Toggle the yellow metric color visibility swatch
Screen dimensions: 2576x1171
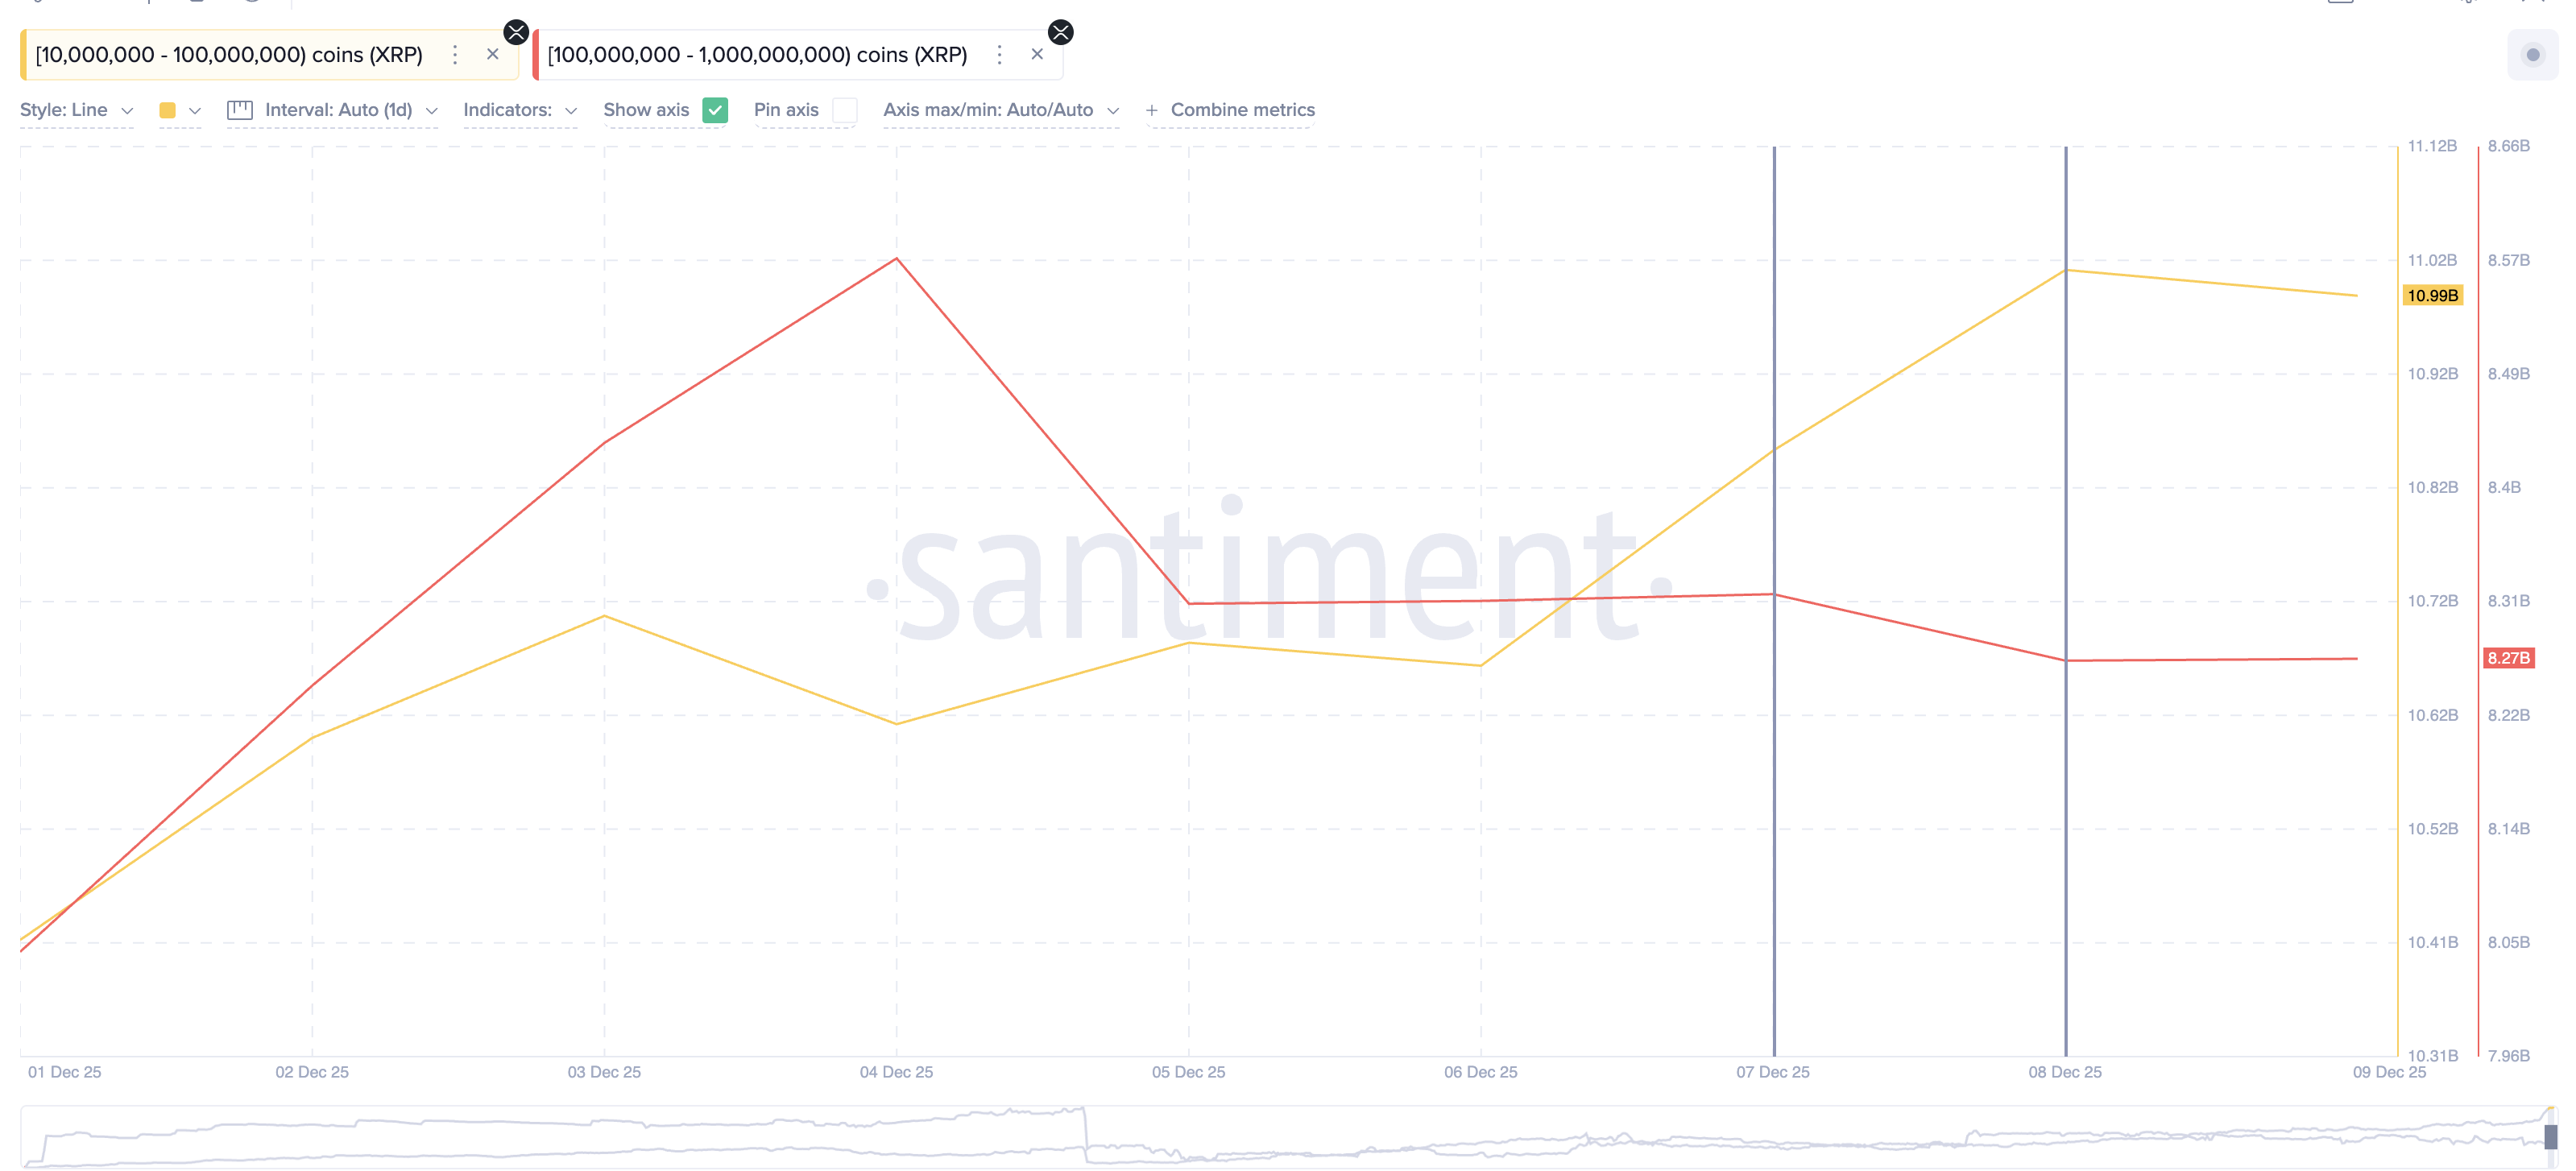pos(167,110)
